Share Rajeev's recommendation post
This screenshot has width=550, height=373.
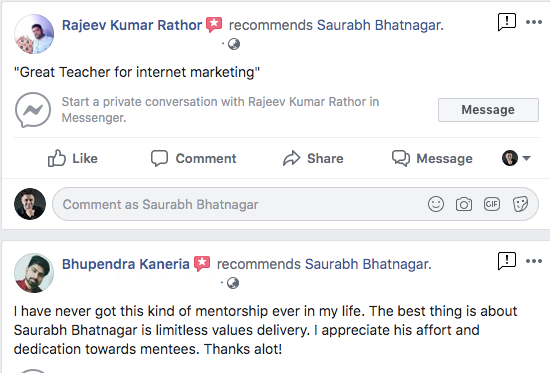[x=313, y=158]
